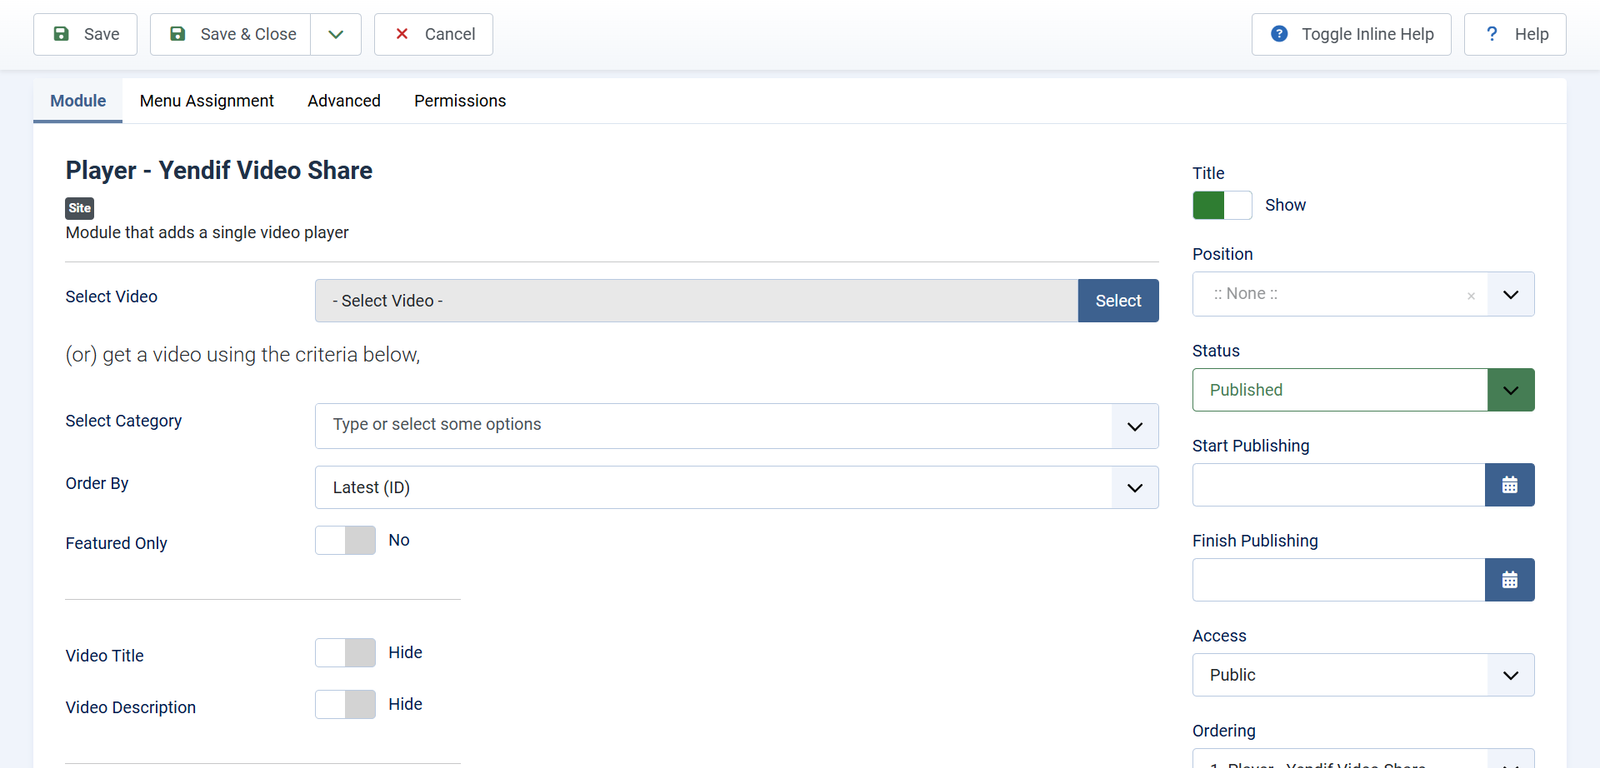This screenshot has width=1600, height=768.
Task: Click the floppy disk icon on Save
Action: click(x=61, y=34)
